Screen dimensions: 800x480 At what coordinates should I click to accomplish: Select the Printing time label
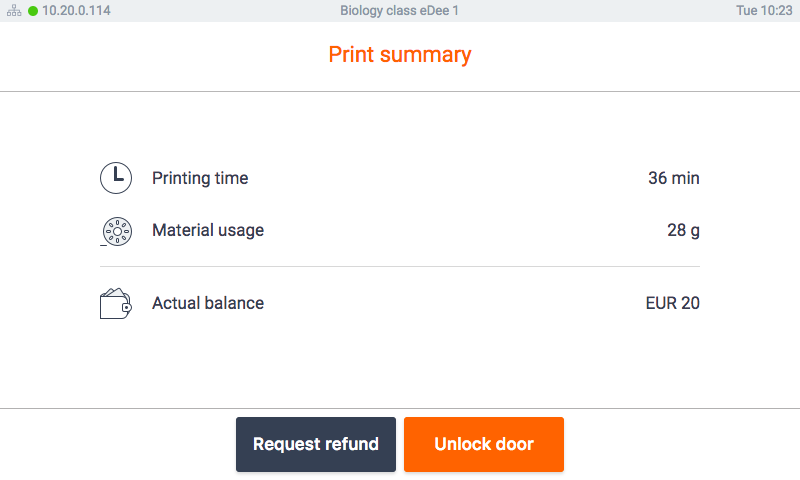pos(200,178)
